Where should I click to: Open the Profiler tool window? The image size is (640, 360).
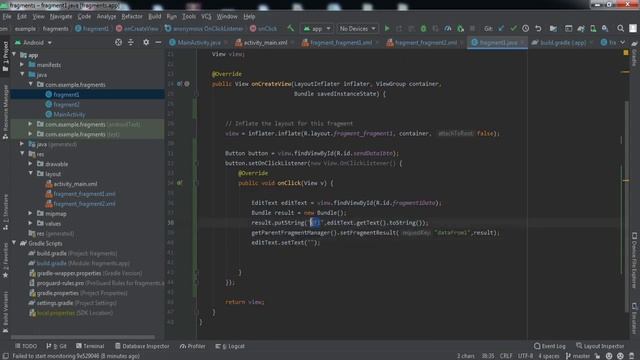(192, 346)
